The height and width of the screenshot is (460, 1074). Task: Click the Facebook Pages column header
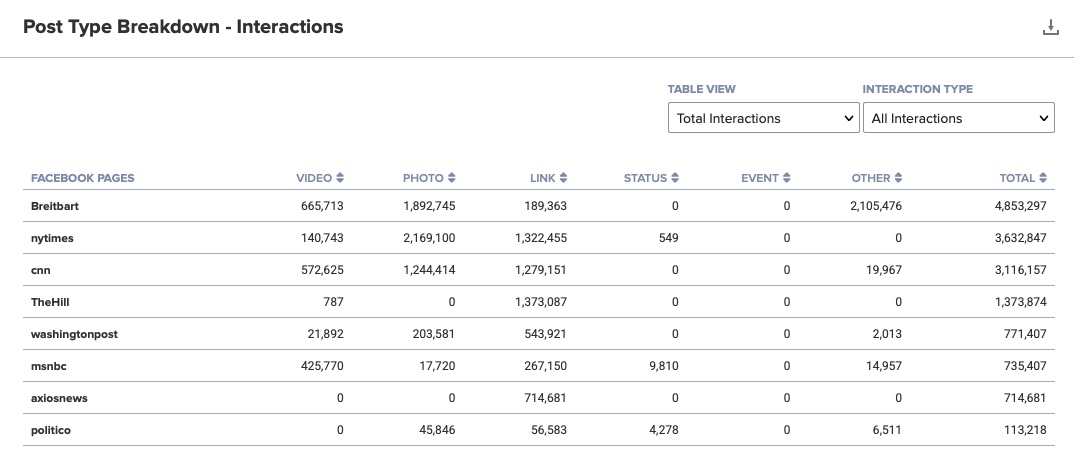82,178
